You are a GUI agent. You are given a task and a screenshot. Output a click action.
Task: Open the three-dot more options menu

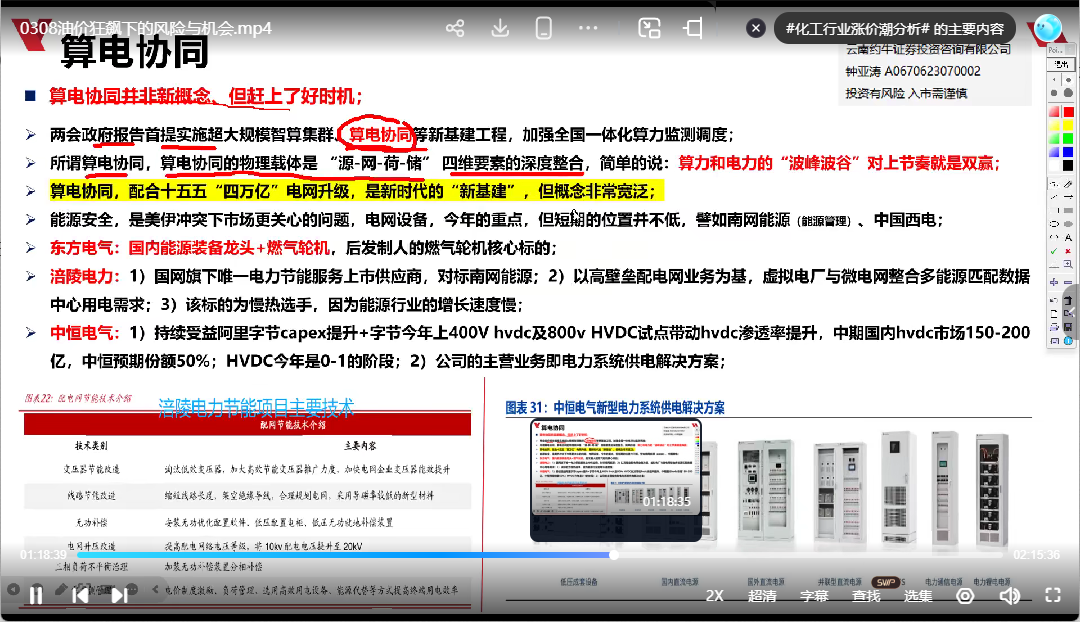click(x=588, y=28)
